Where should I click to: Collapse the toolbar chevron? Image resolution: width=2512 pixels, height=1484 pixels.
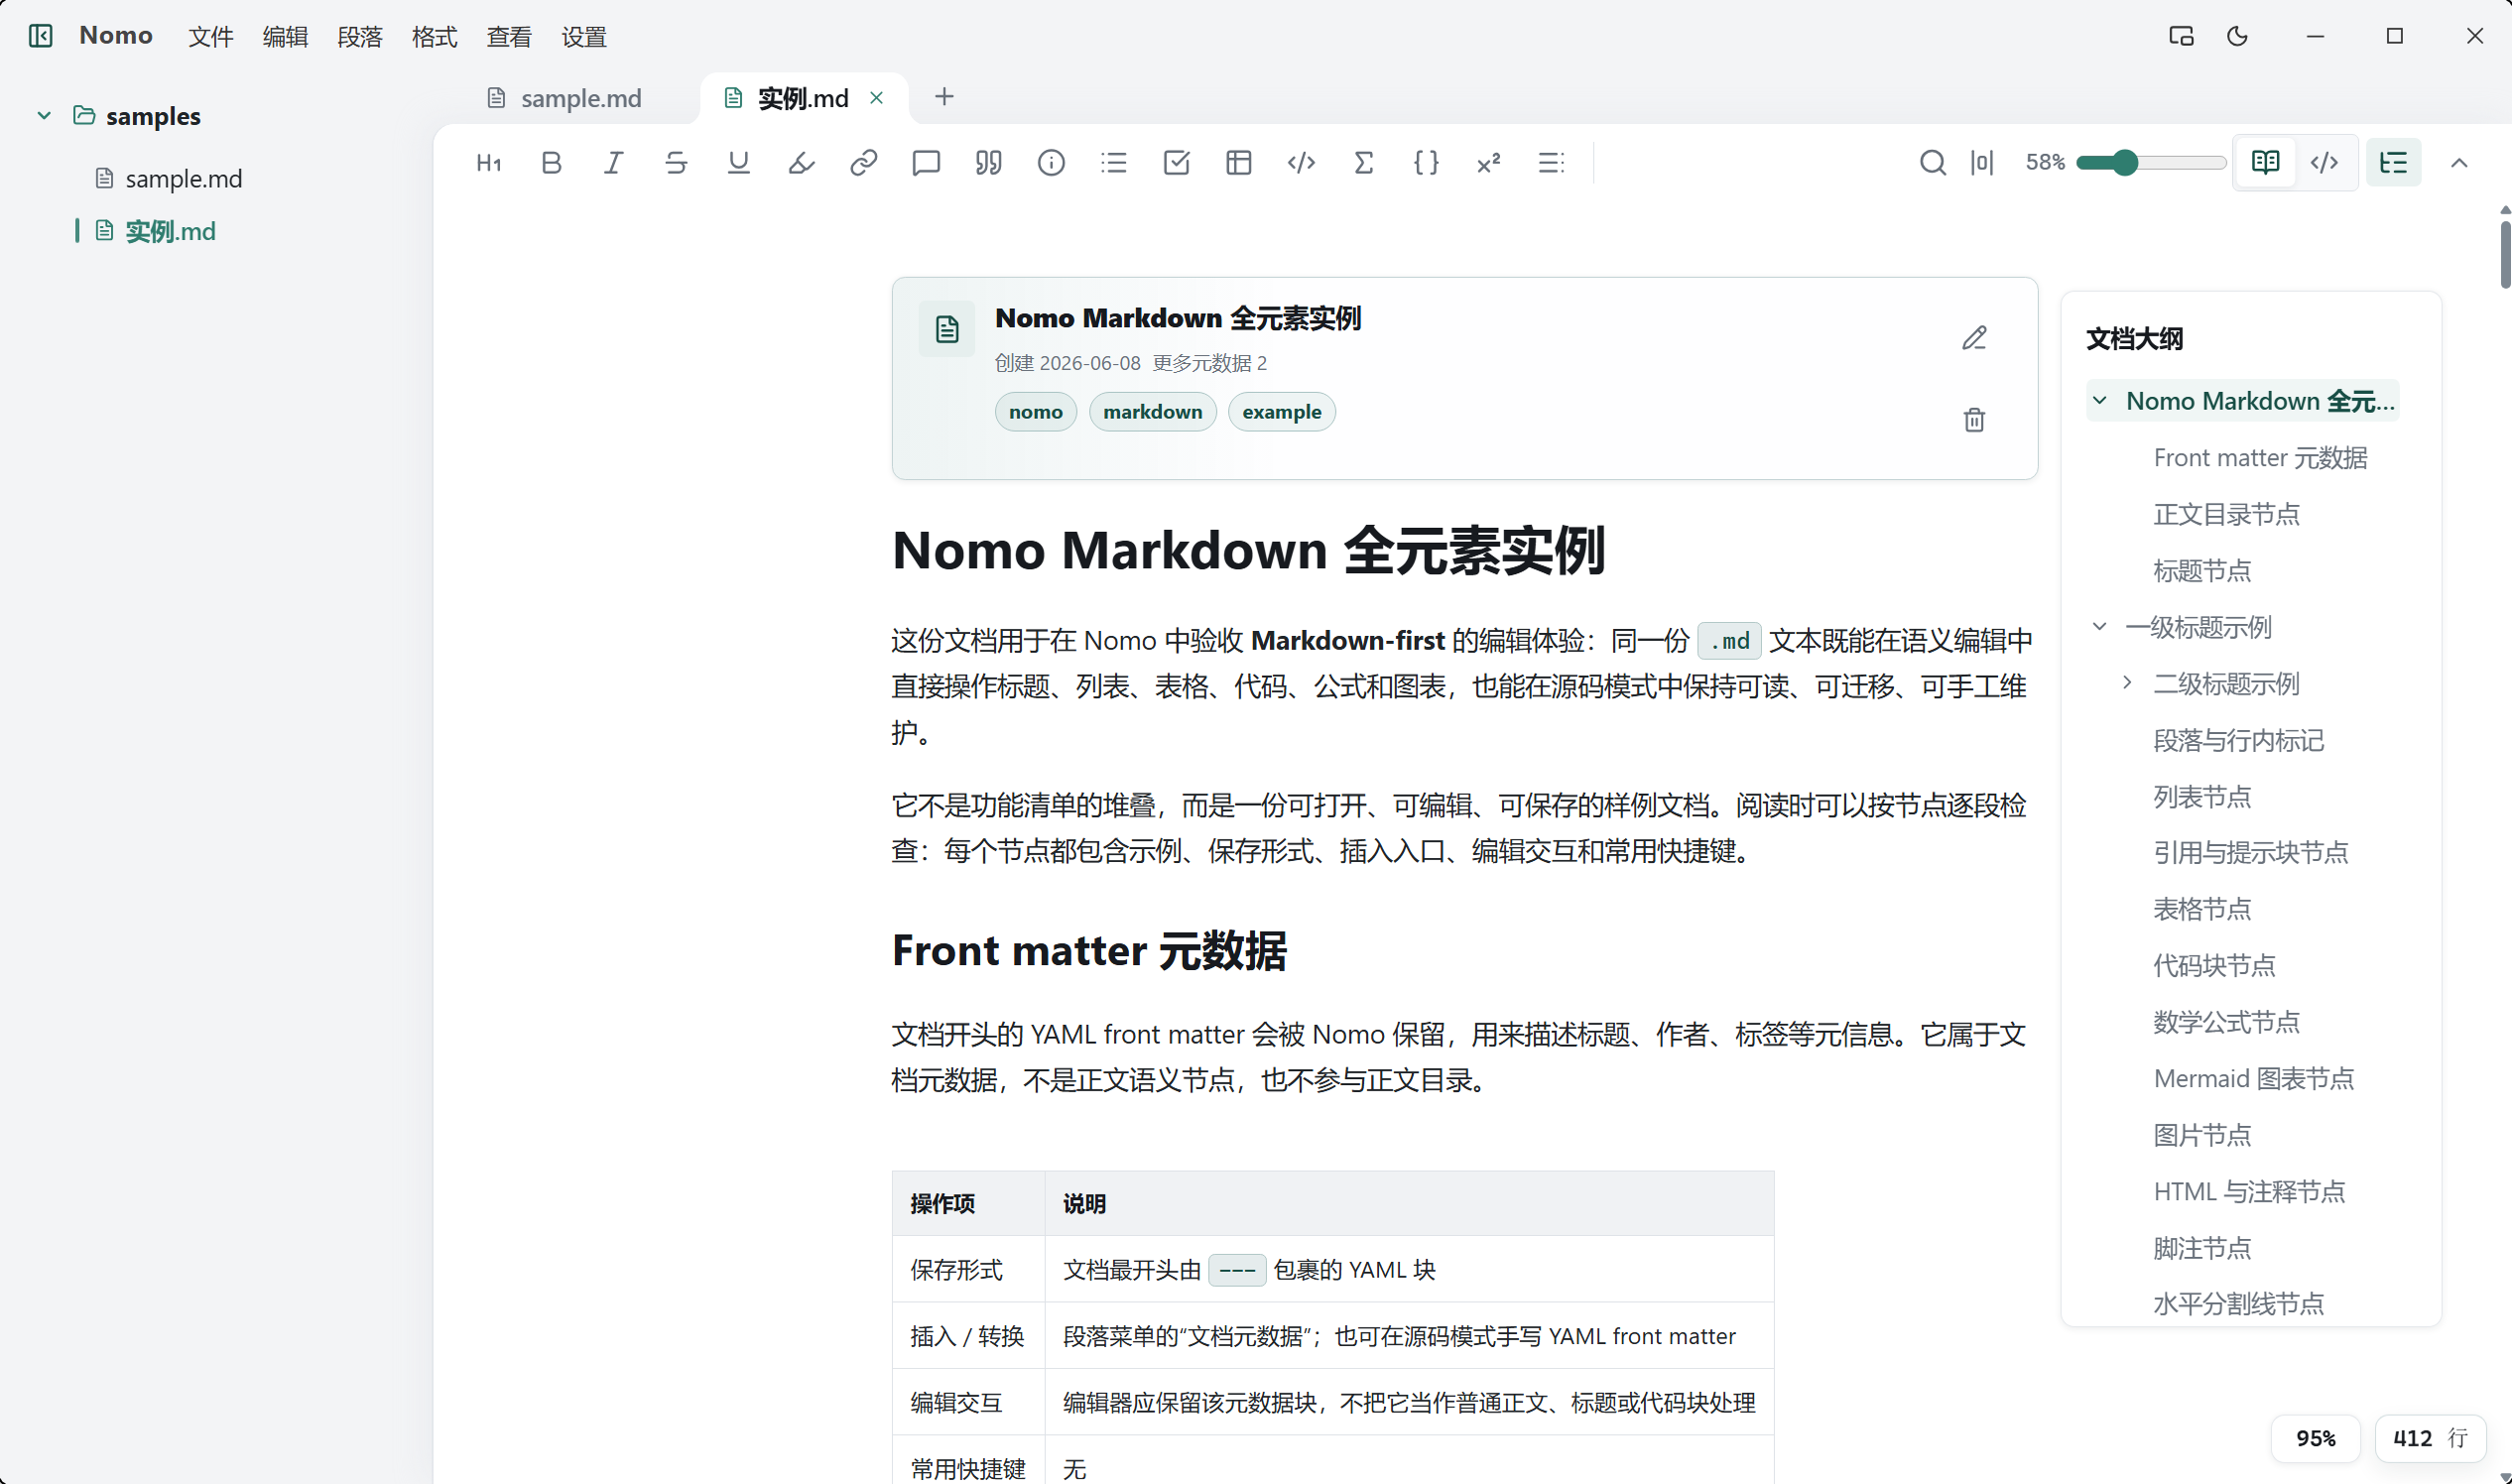coord(2459,163)
